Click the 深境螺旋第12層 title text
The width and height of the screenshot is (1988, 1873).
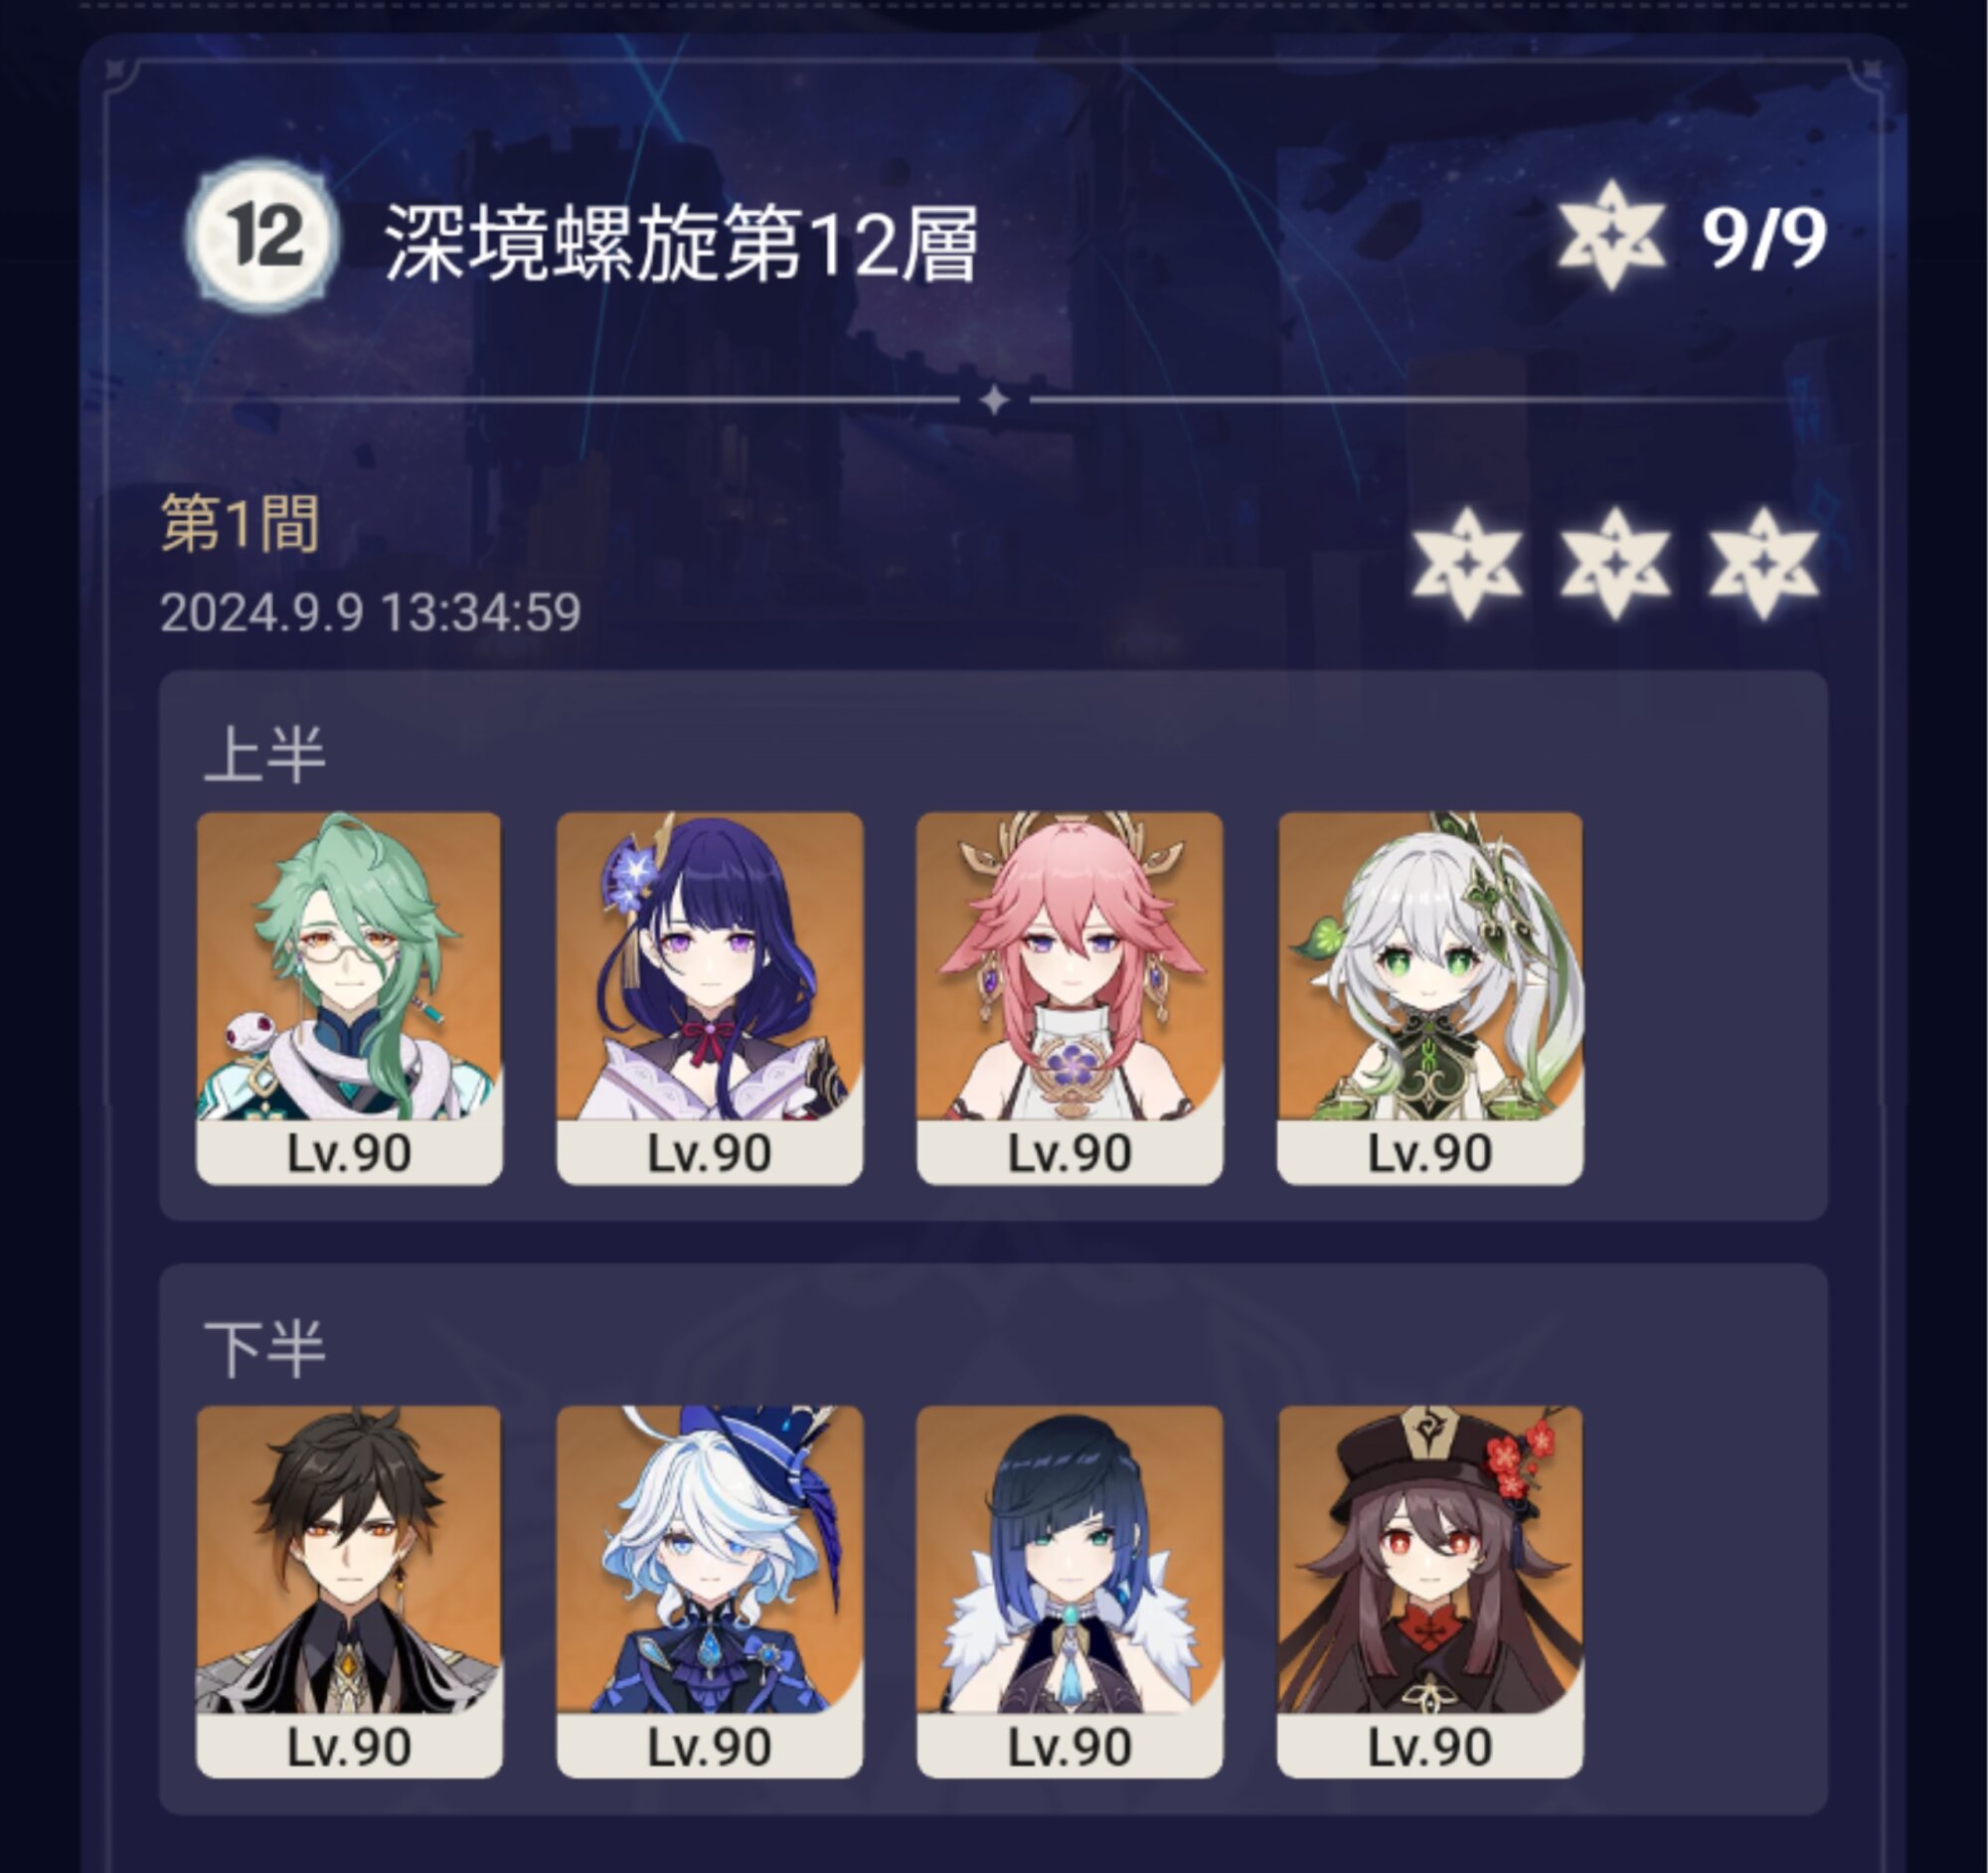[681, 243]
